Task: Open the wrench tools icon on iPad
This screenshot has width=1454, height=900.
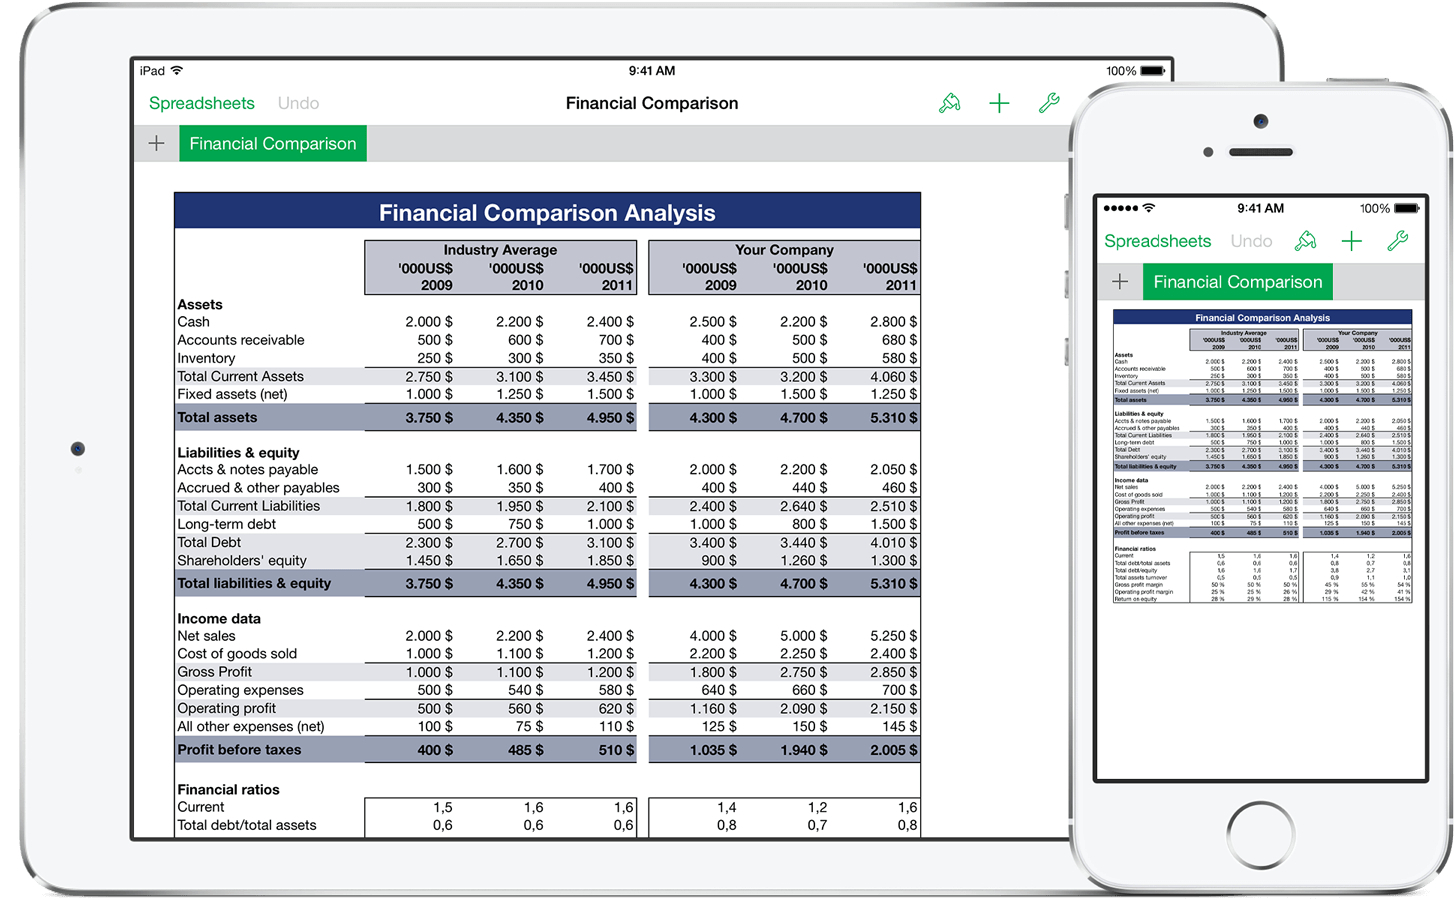Action: point(1048,103)
